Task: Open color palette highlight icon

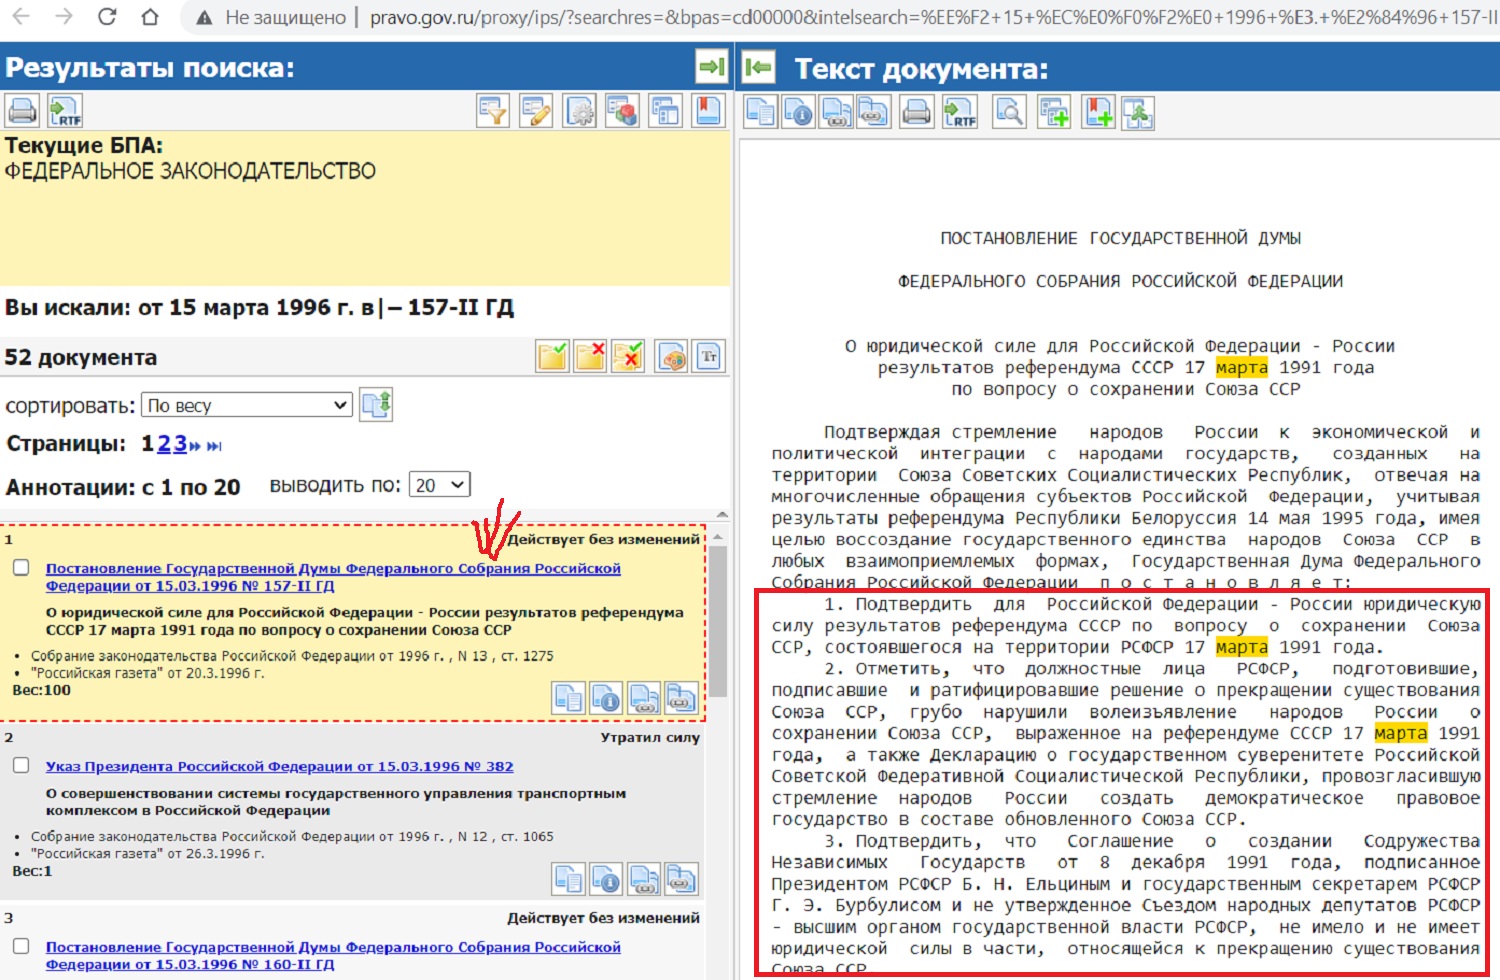Action: pyautogui.click(x=672, y=356)
